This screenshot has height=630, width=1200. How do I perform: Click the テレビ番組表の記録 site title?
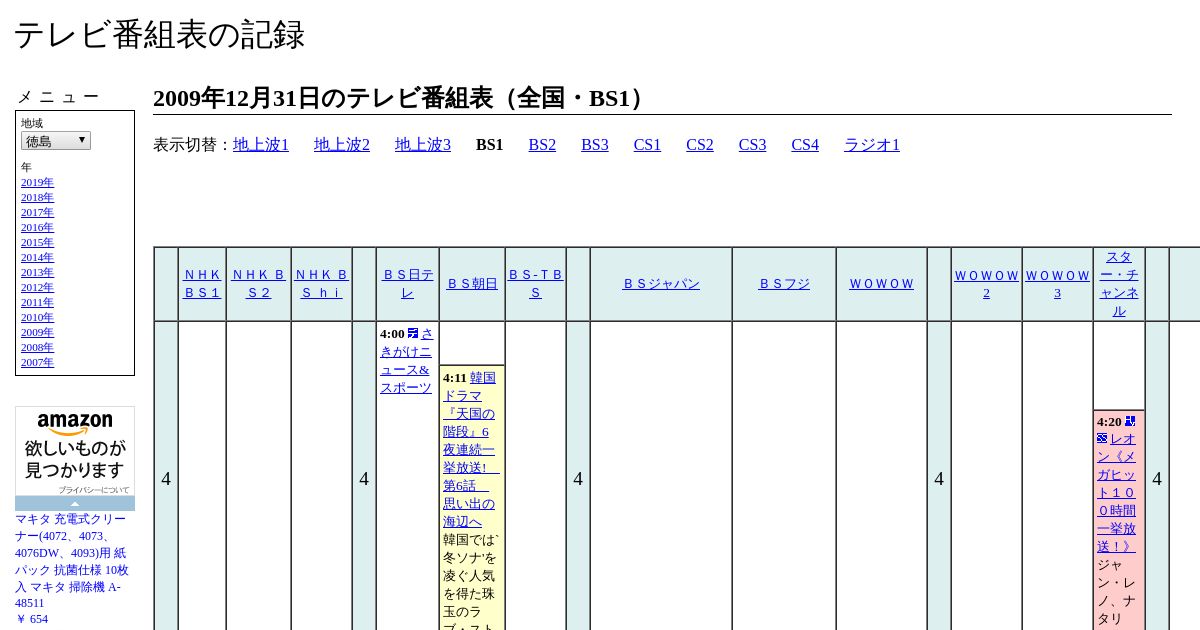point(159,35)
